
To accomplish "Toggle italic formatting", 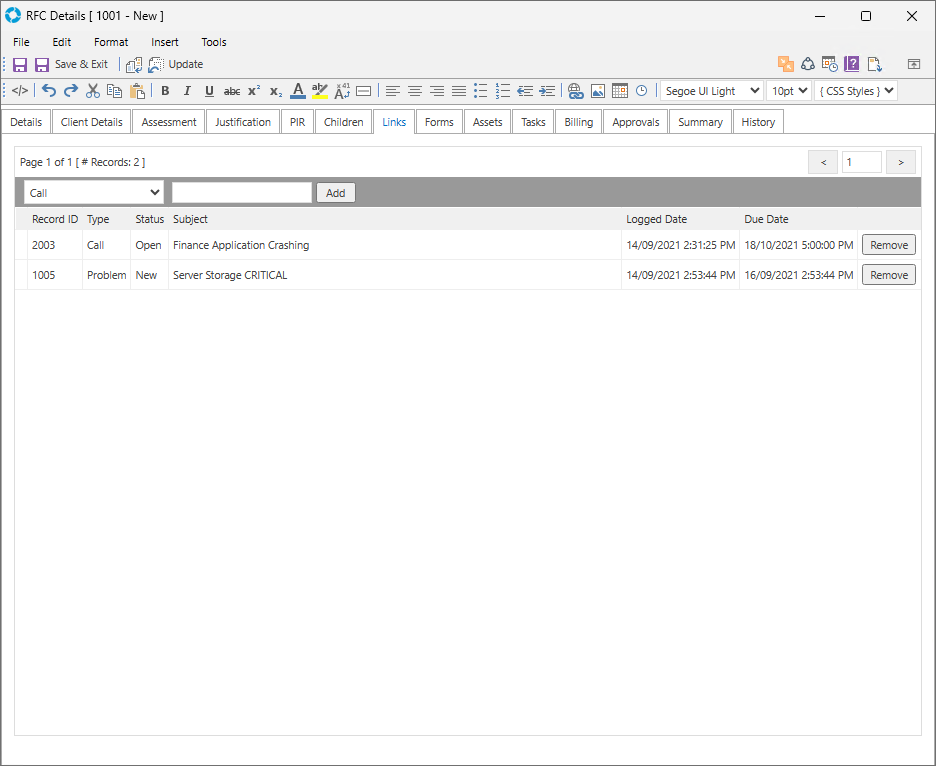I will click(187, 91).
